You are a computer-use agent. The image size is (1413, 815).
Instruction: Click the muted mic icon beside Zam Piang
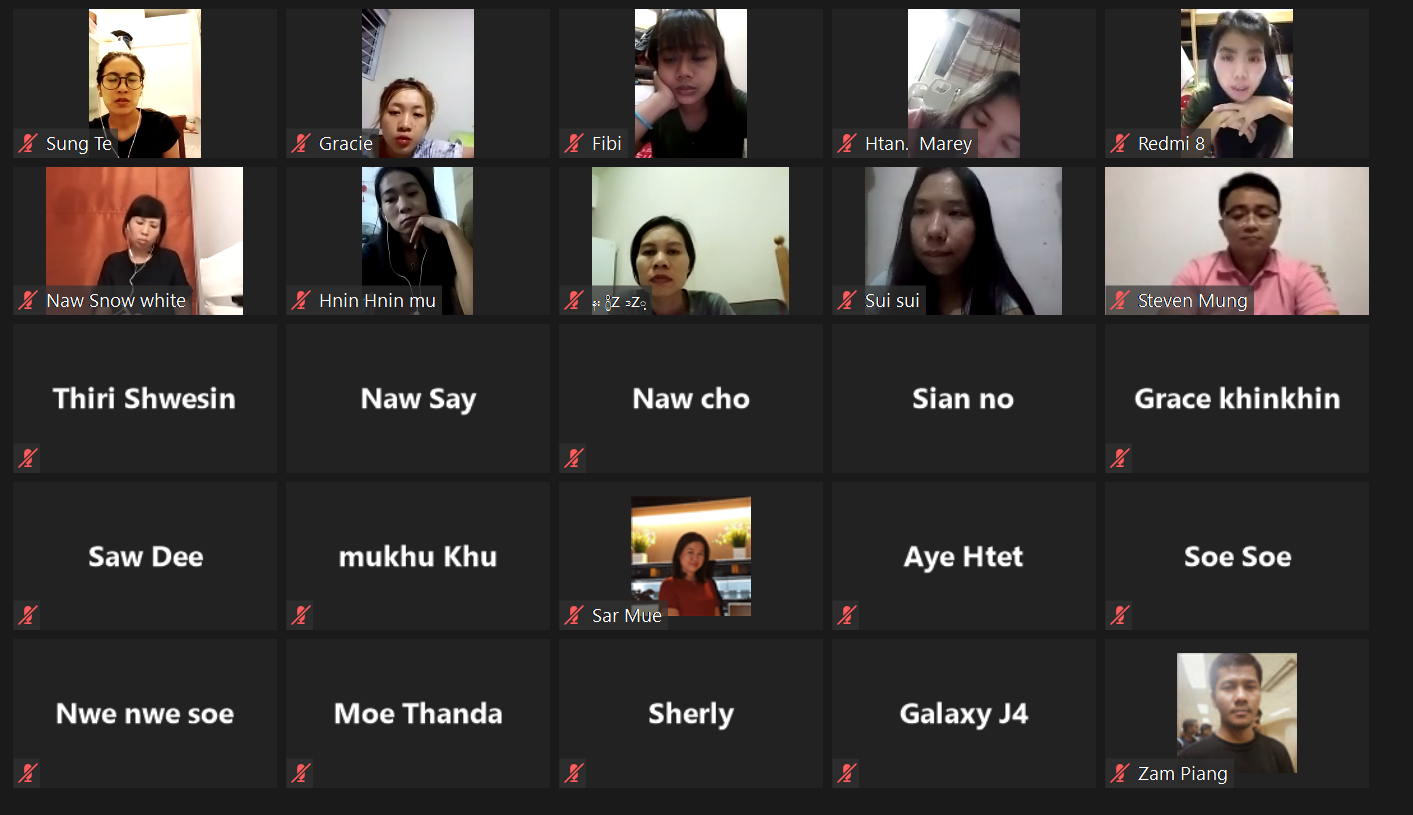(x=1120, y=773)
